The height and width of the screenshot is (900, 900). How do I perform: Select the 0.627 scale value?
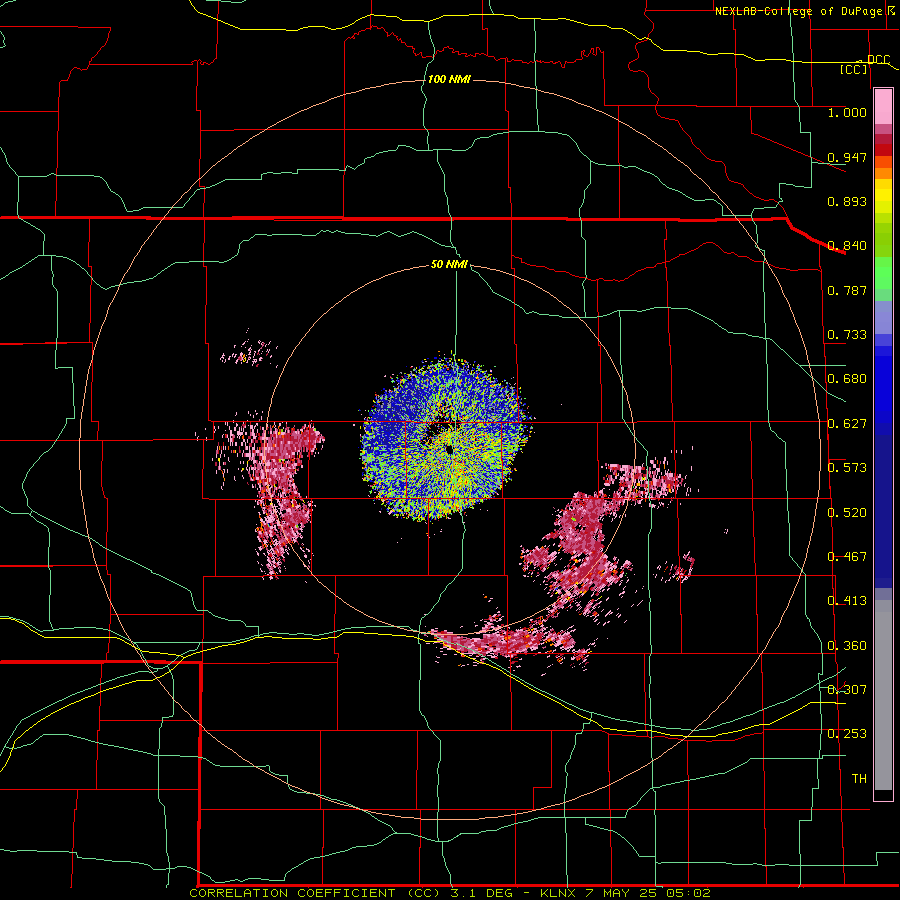click(x=847, y=424)
